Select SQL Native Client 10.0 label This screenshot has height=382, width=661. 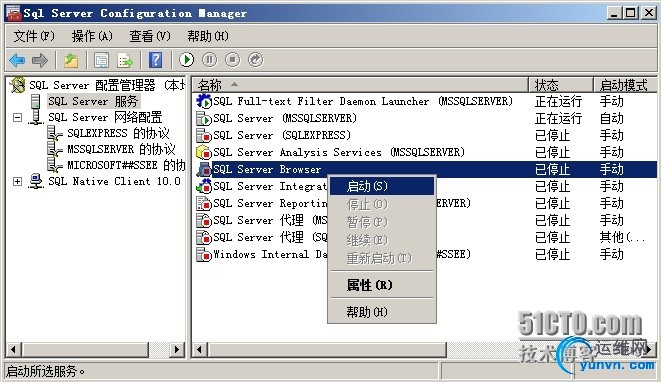(x=114, y=181)
